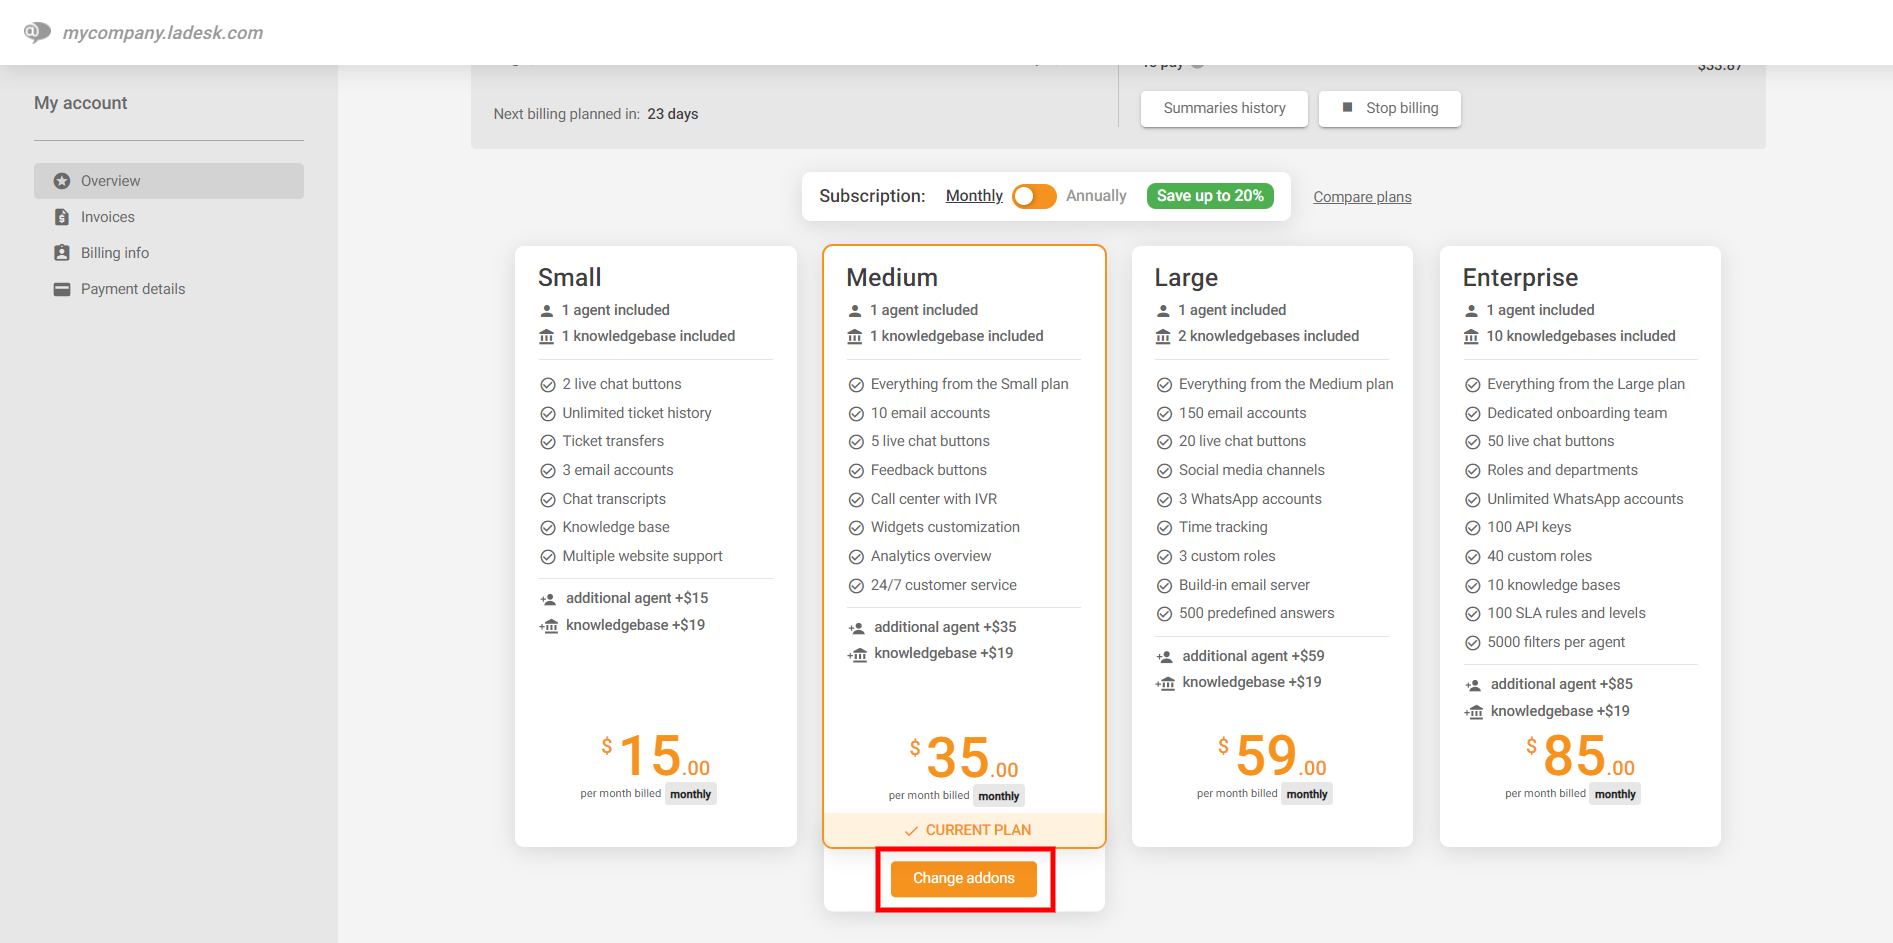1893x943 pixels.
Task: Click the Stop billing square icon
Action: point(1347,108)
